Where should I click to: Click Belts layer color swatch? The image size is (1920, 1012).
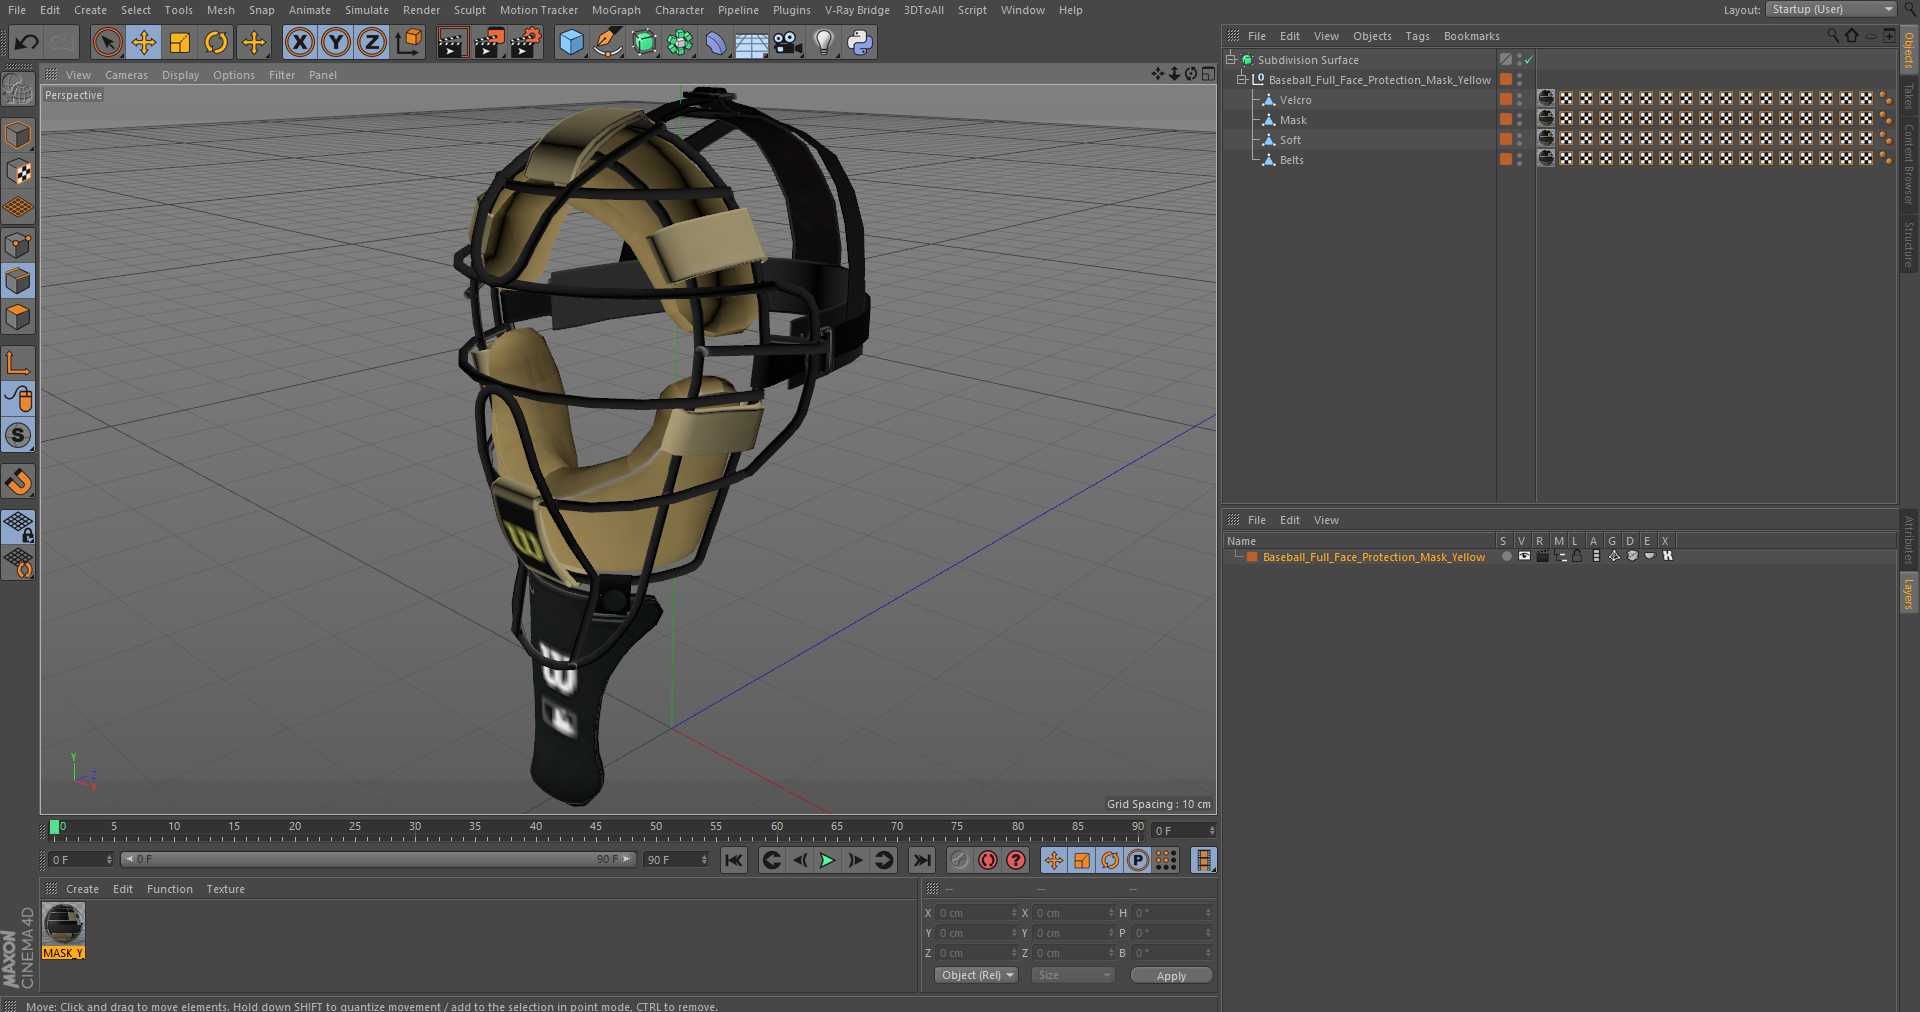(1505, 159)
